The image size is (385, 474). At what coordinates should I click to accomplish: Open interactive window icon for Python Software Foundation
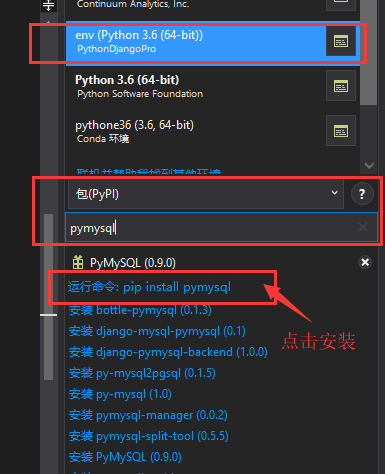click(341, 86)
